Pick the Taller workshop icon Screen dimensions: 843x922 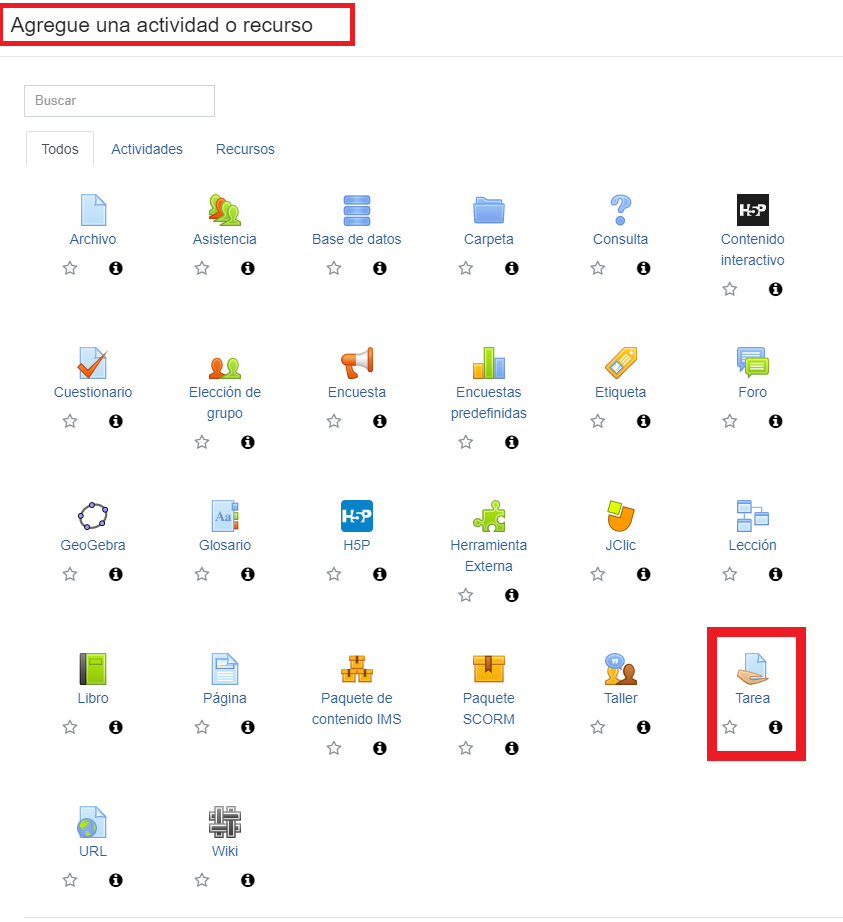click(x=621, y=669)
